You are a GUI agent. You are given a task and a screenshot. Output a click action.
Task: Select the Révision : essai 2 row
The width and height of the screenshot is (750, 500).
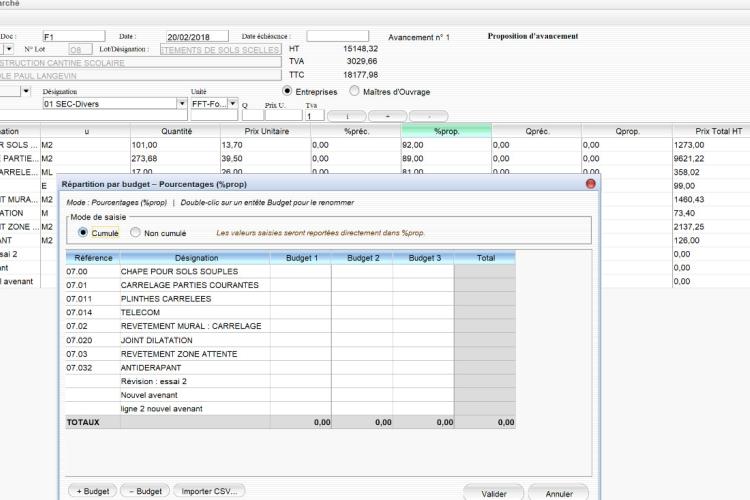click(x=291, y=381)
